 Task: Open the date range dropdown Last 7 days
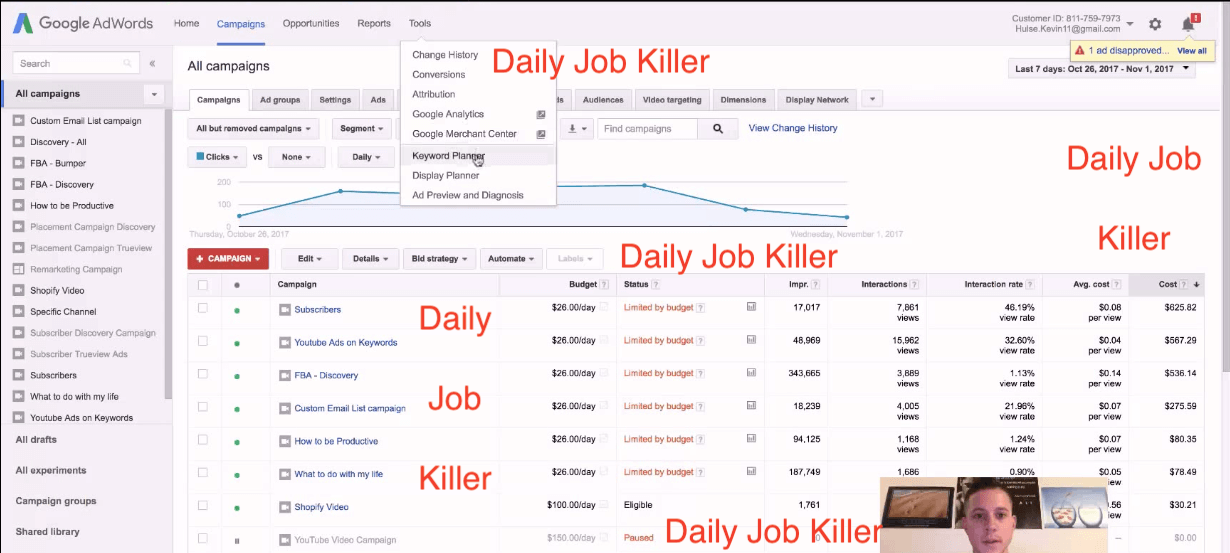point(1102,69)
